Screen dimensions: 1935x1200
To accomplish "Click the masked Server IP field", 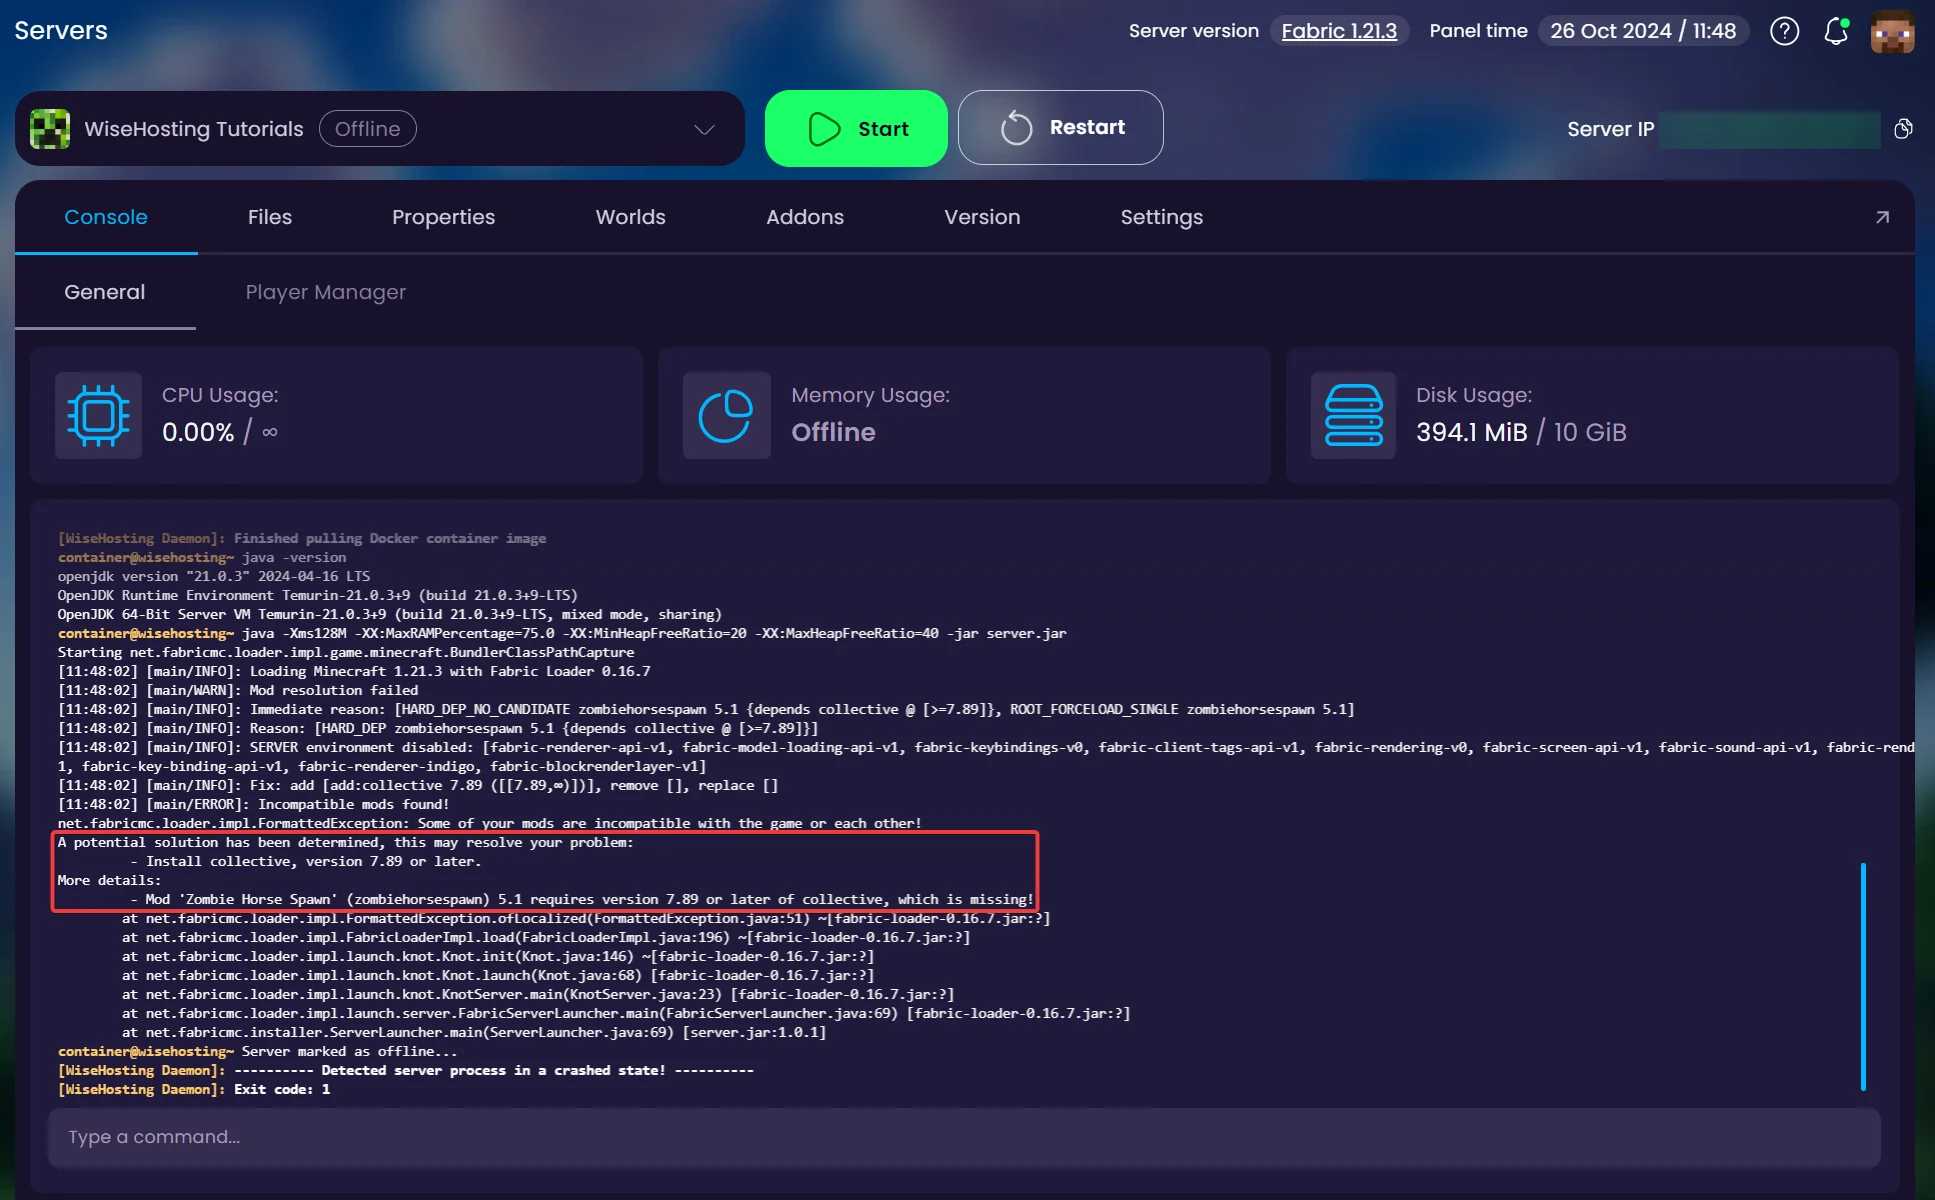I will 1769,129.
